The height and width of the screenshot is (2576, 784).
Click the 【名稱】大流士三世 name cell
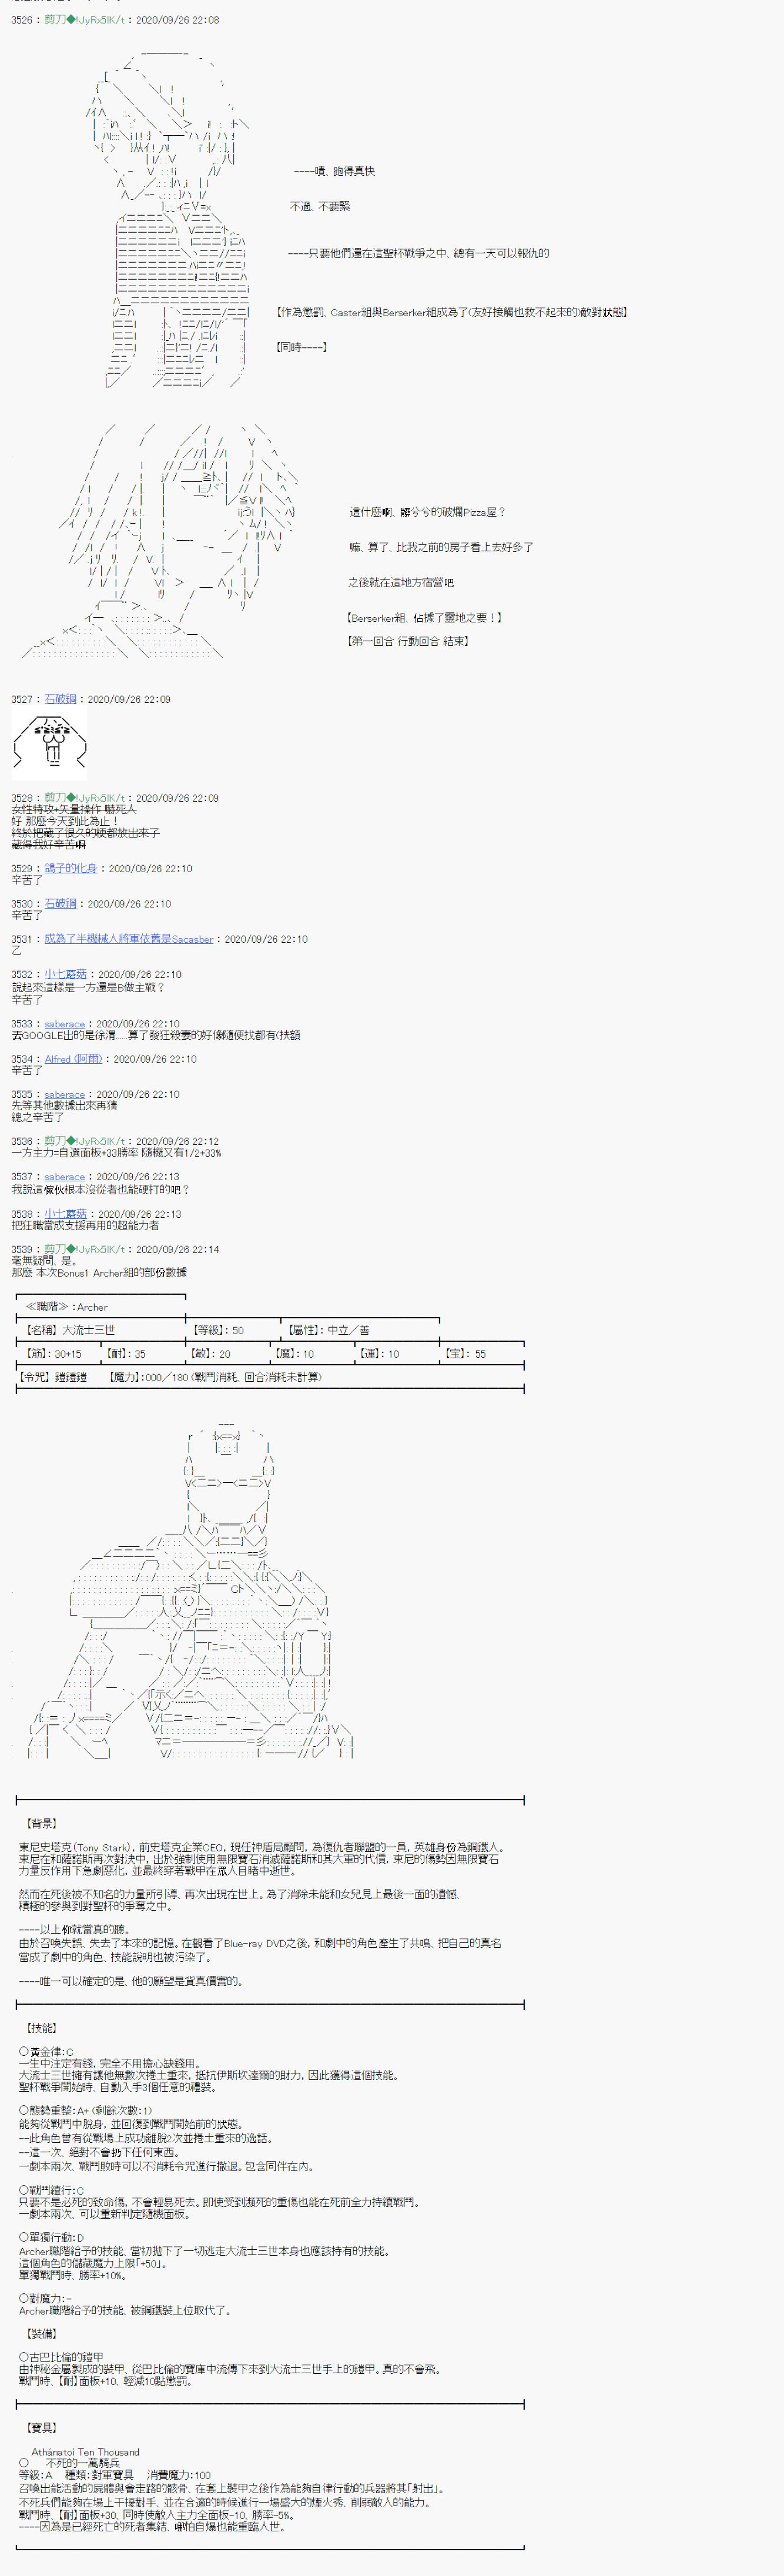coord(69,1330)
